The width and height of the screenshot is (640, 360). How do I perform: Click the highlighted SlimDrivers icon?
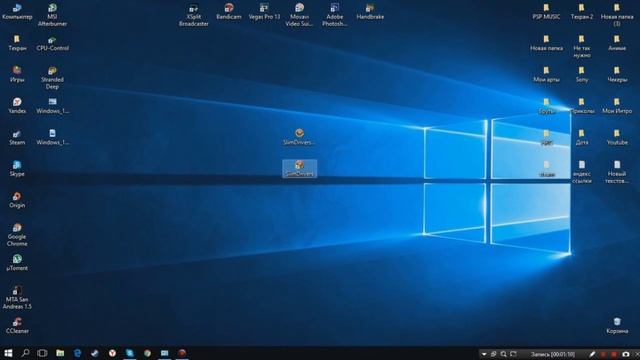pos(300,169)
